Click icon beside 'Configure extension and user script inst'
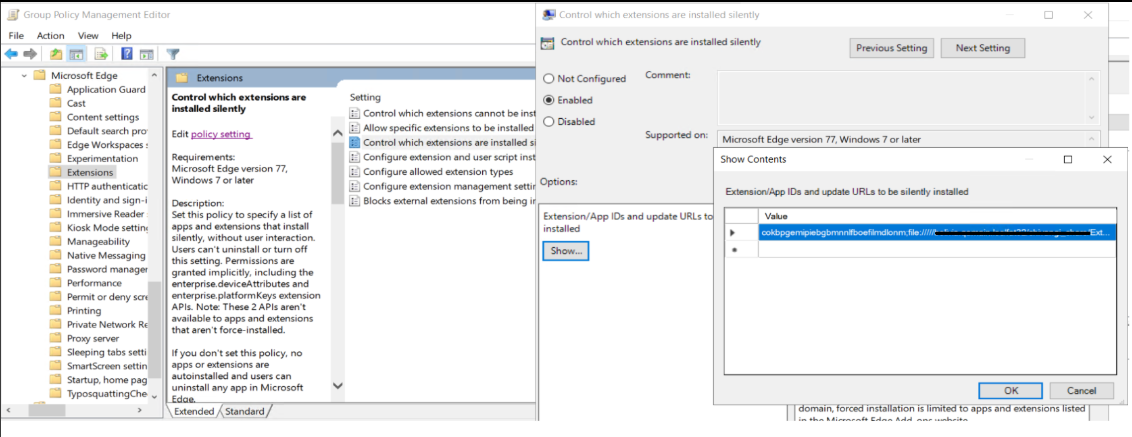 (354, 157)
